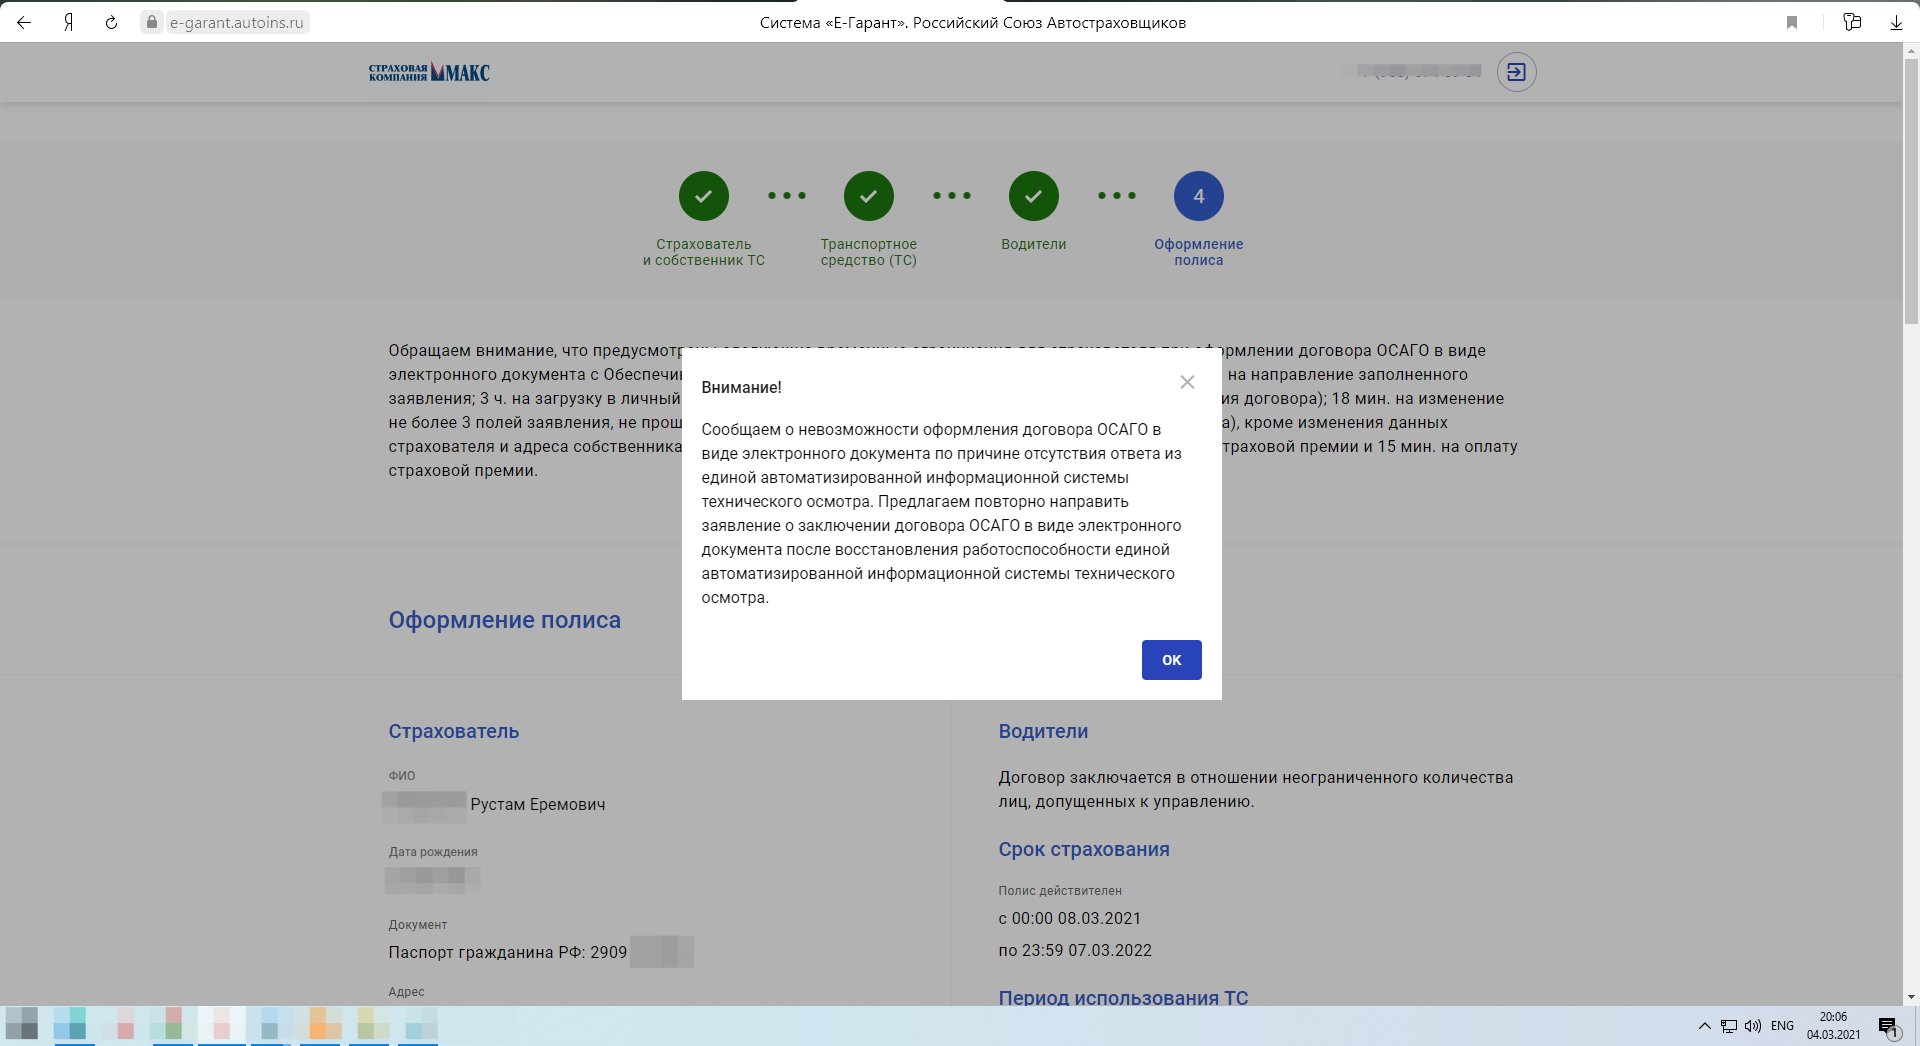
Task: Click the e-garant.autoins.ru address field
Action: (236, 22)
